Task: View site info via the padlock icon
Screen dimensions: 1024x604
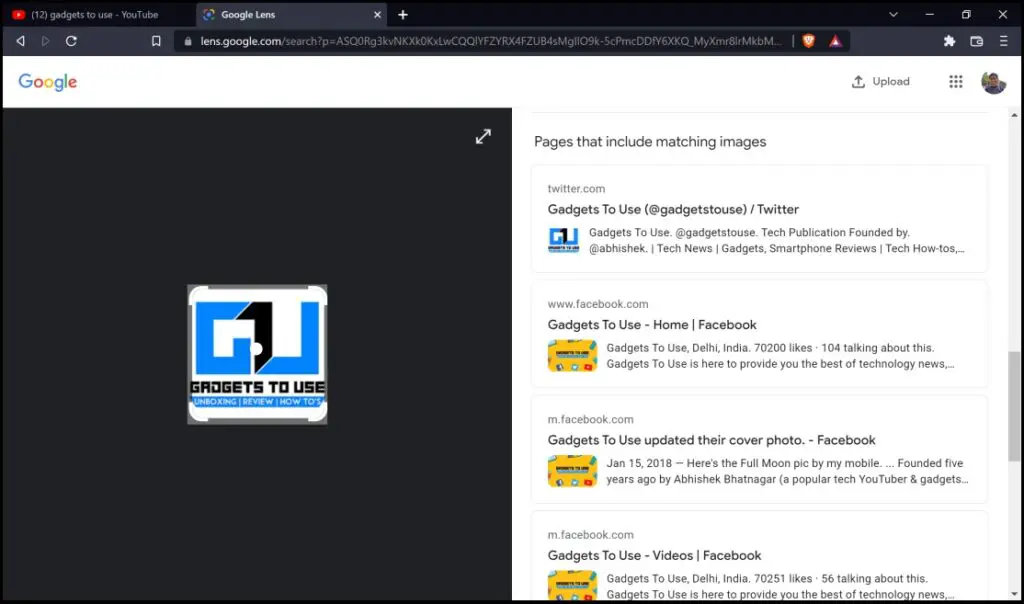Action: pos(188,41)
